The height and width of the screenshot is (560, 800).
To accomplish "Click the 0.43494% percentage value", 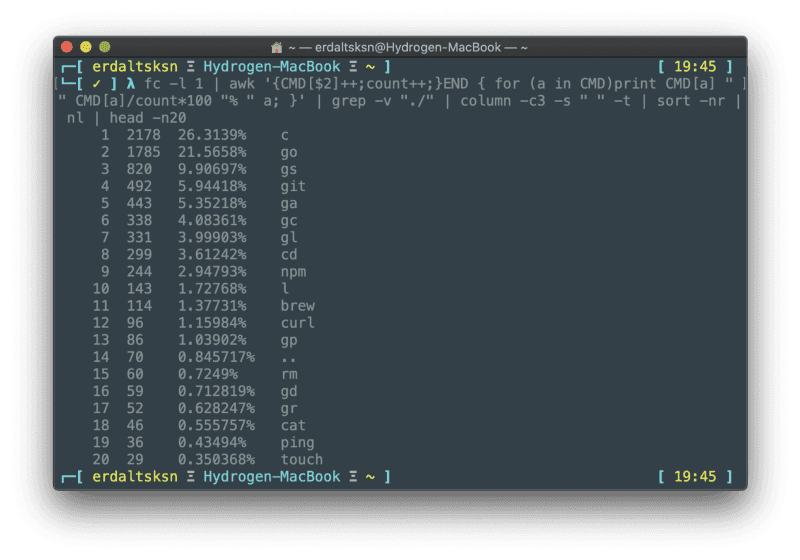I will tap(212, 443).
